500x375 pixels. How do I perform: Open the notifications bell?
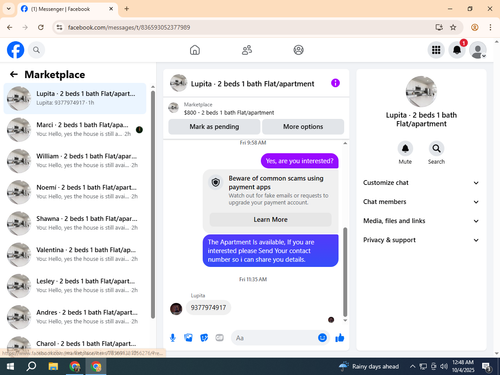click(x=457, y=50)
